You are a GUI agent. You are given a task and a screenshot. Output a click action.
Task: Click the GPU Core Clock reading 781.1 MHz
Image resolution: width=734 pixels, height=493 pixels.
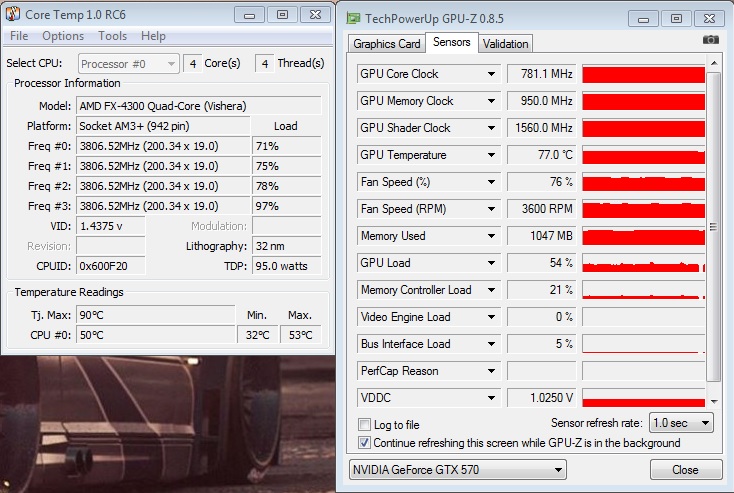pos(542,74)
